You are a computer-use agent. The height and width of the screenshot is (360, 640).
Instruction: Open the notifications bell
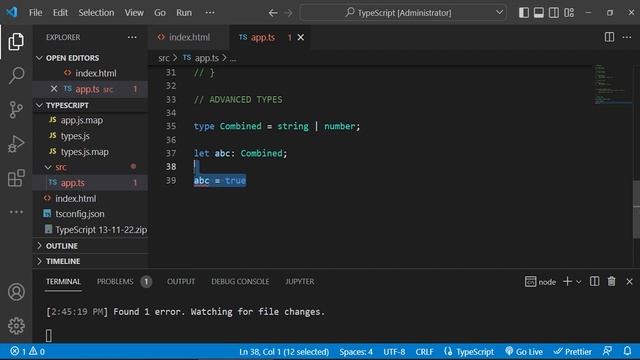click(627, 351)
